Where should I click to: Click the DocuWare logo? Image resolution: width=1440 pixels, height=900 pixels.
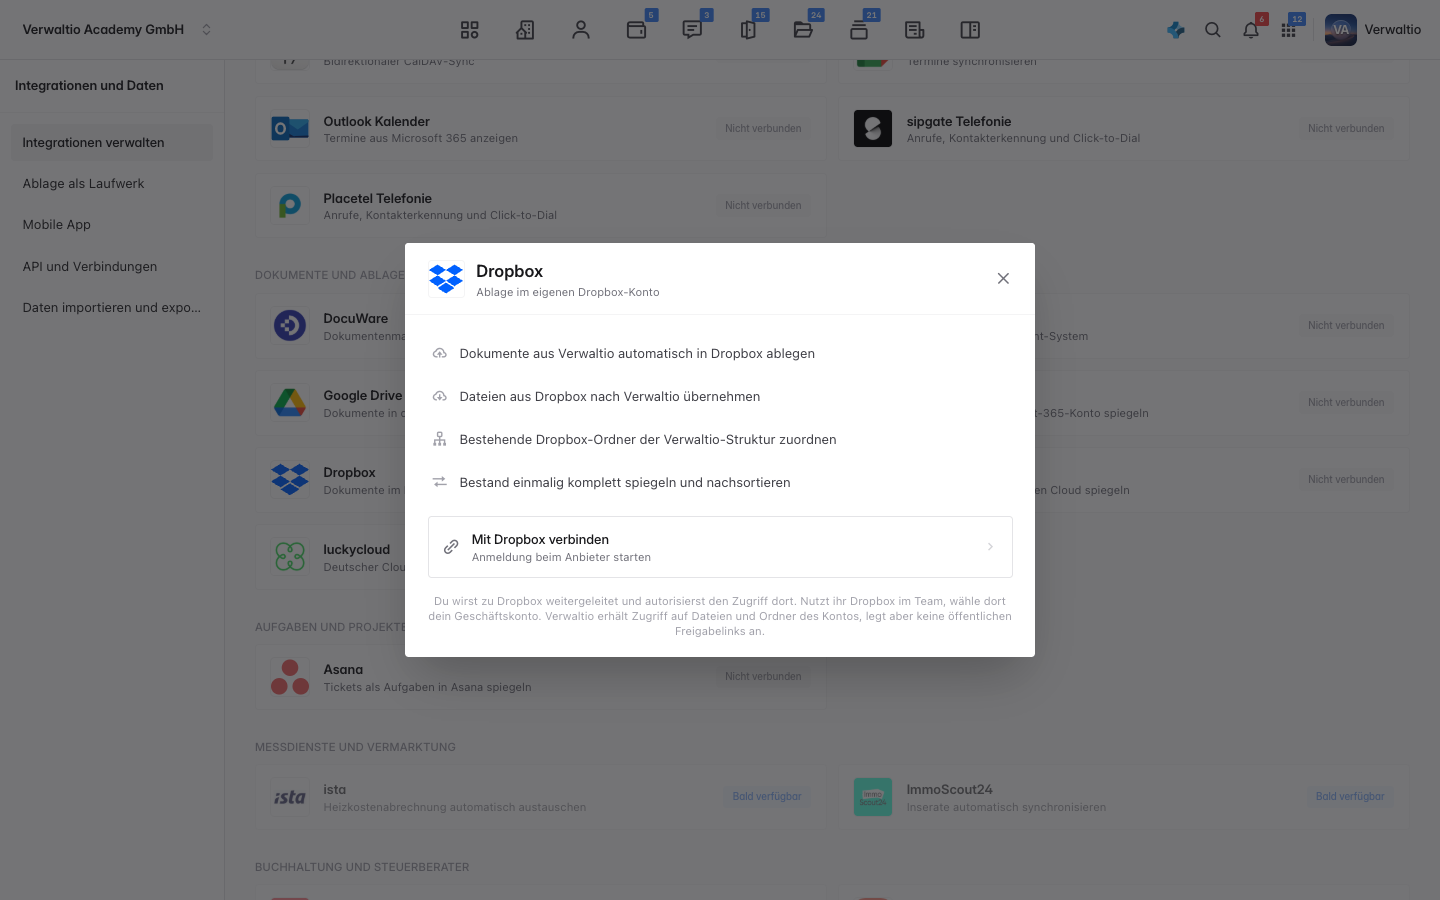290,326
